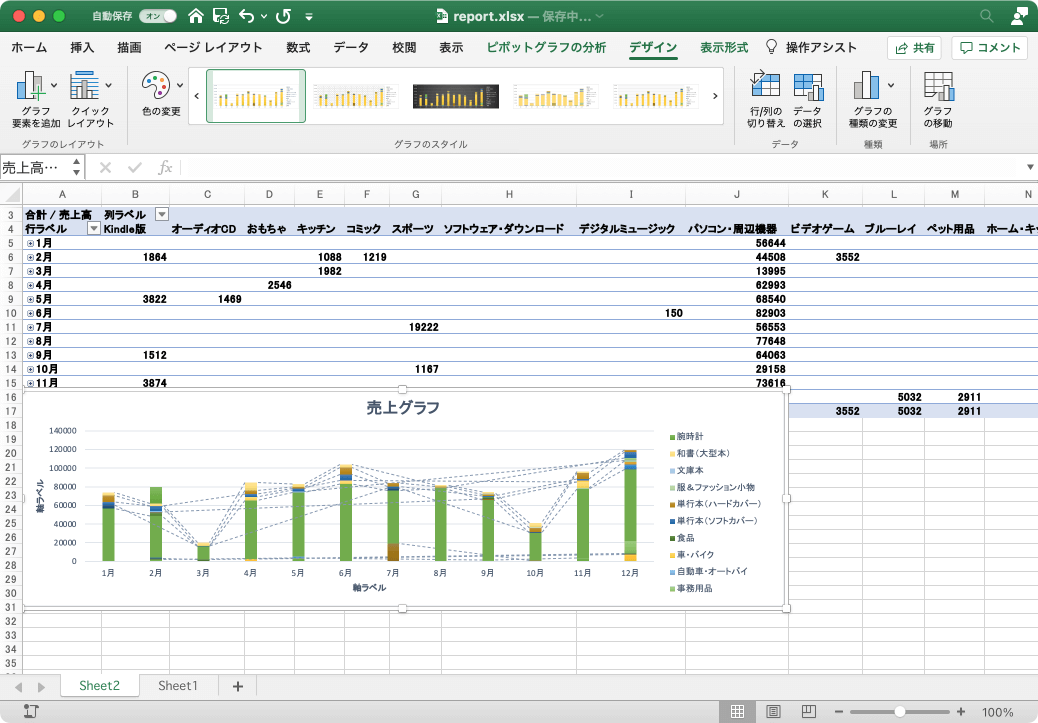The image size is (1038, 723).
Task: Click the 腕時計 legend entry
Action: 686,436
